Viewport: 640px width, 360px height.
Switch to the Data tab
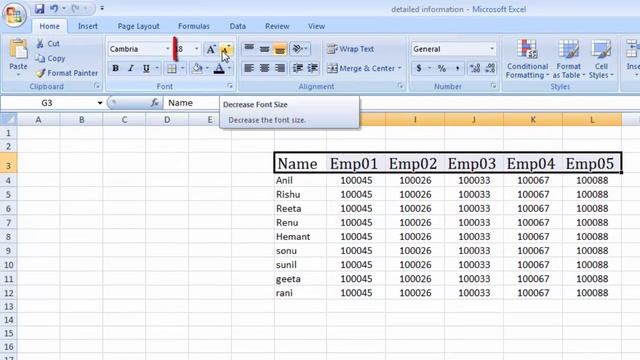(238, 26)
